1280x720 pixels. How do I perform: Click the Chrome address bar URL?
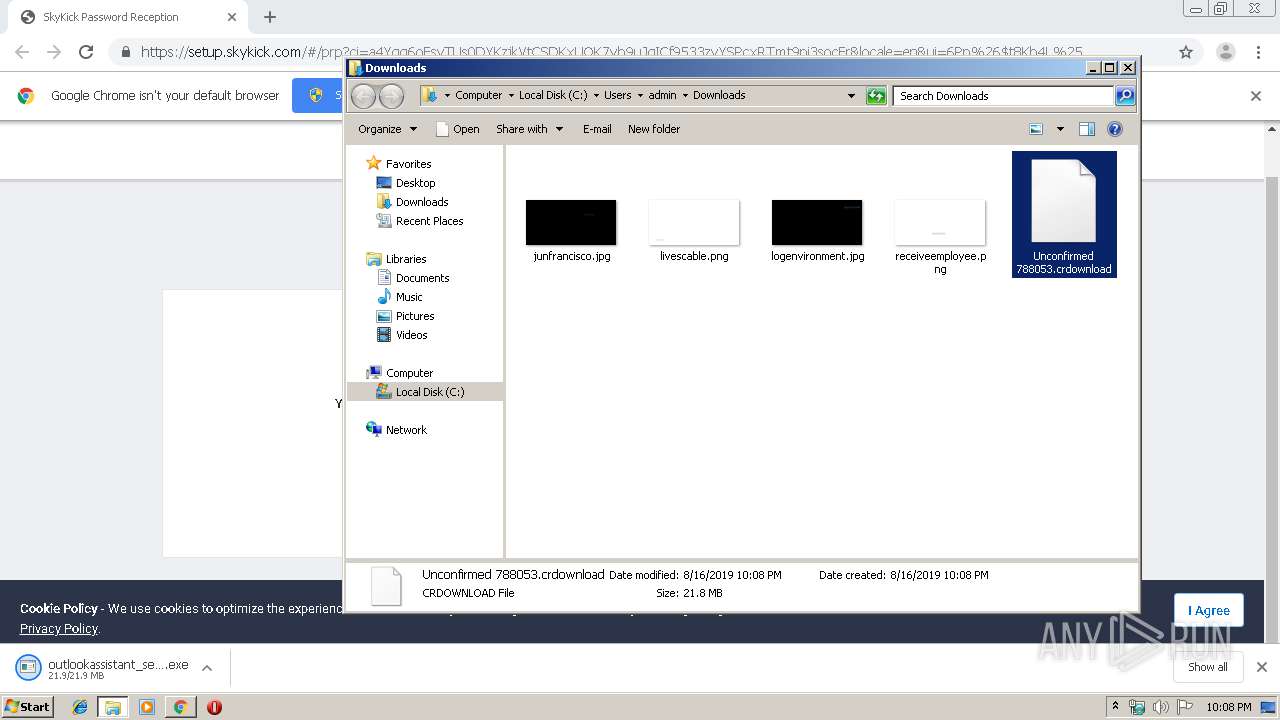click(612, 52)
